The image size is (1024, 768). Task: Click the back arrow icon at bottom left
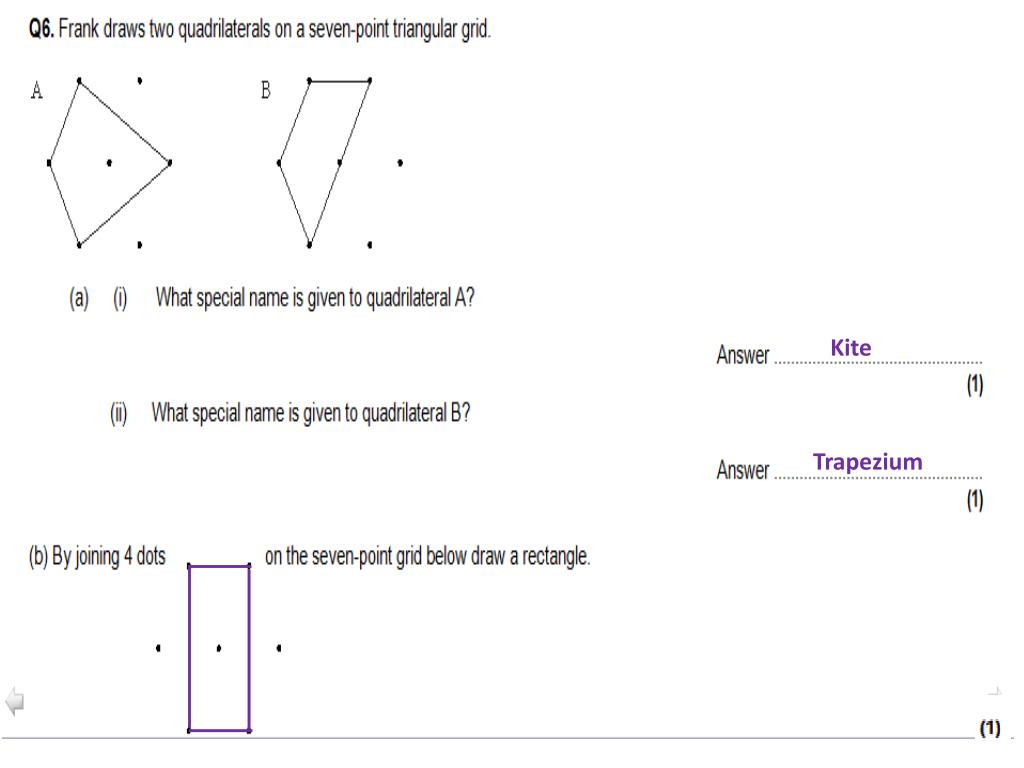click(14, 701)
